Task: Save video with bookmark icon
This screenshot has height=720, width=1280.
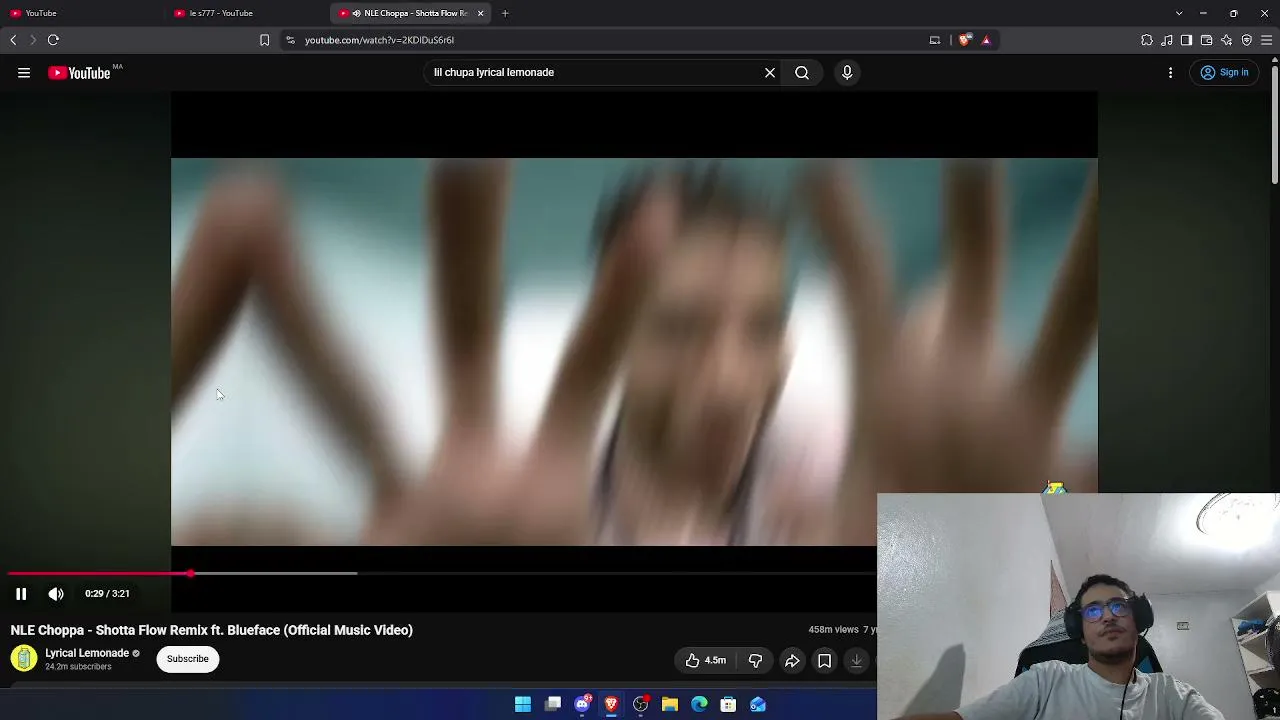Action: pyautogui.click(x=824, y=660)
